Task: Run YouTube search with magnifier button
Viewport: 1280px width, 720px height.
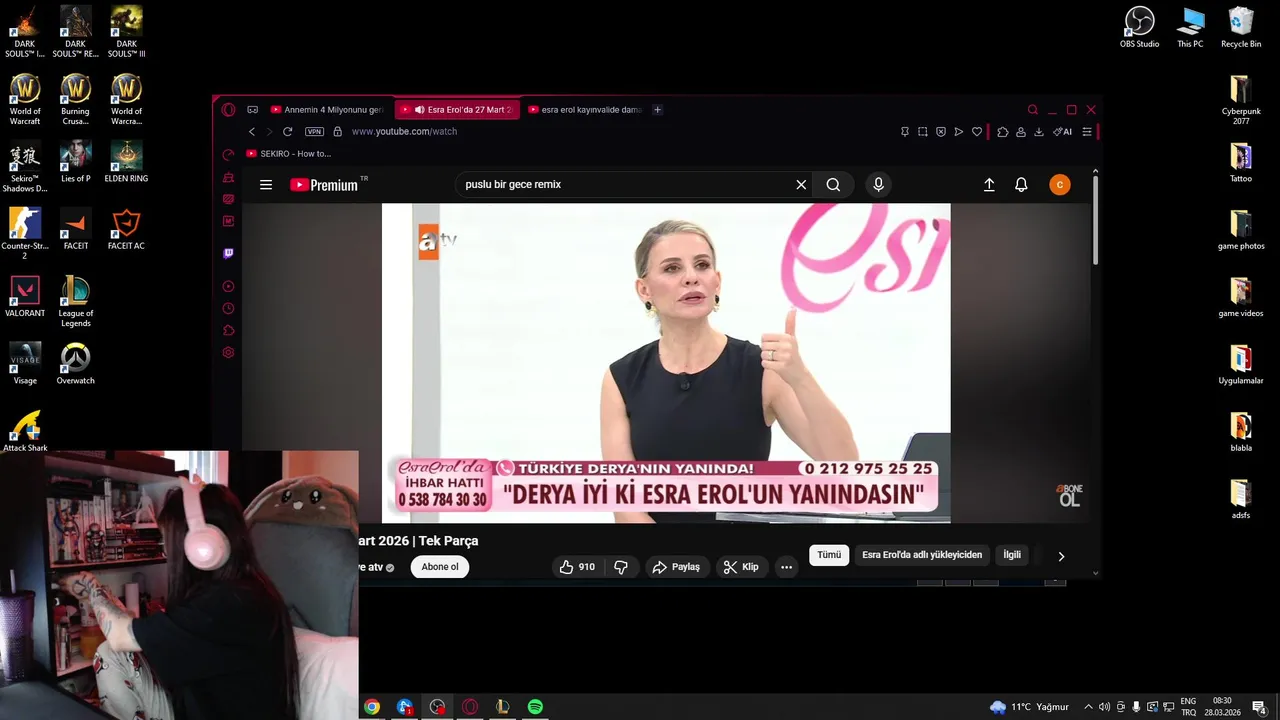Action: 833,185
